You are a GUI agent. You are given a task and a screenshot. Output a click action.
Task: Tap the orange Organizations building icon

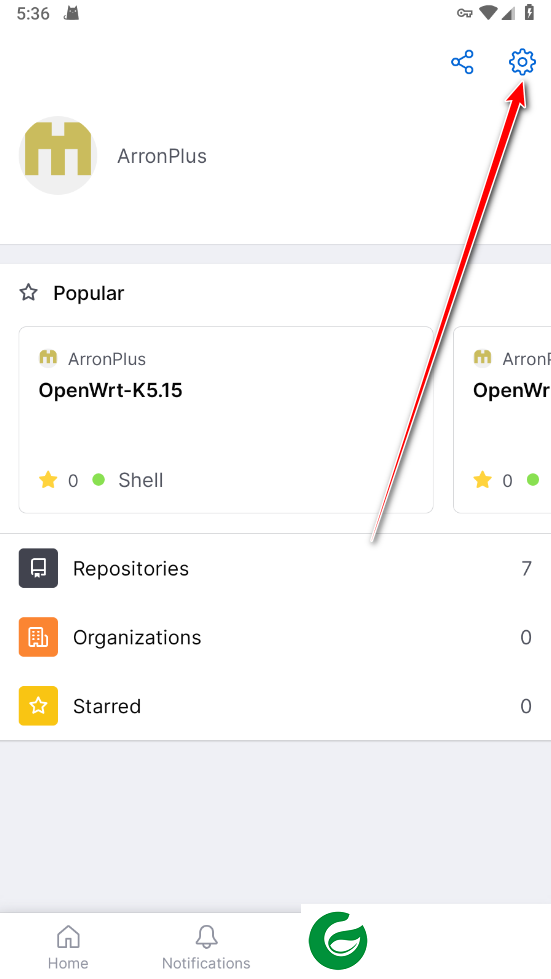(38, 637)
